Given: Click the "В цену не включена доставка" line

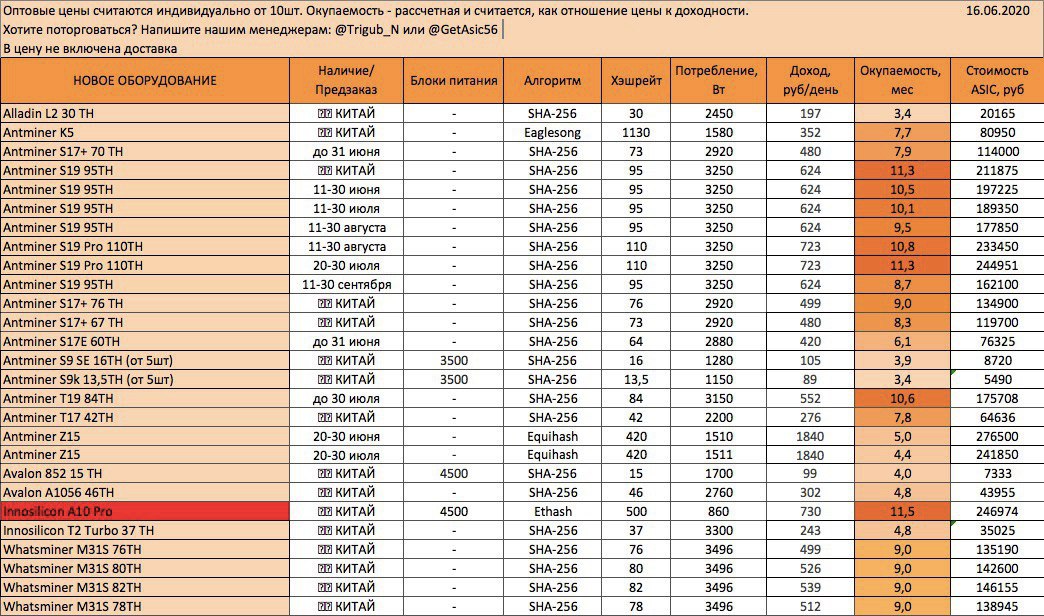Looking at the screenshot, I should 90,49.
